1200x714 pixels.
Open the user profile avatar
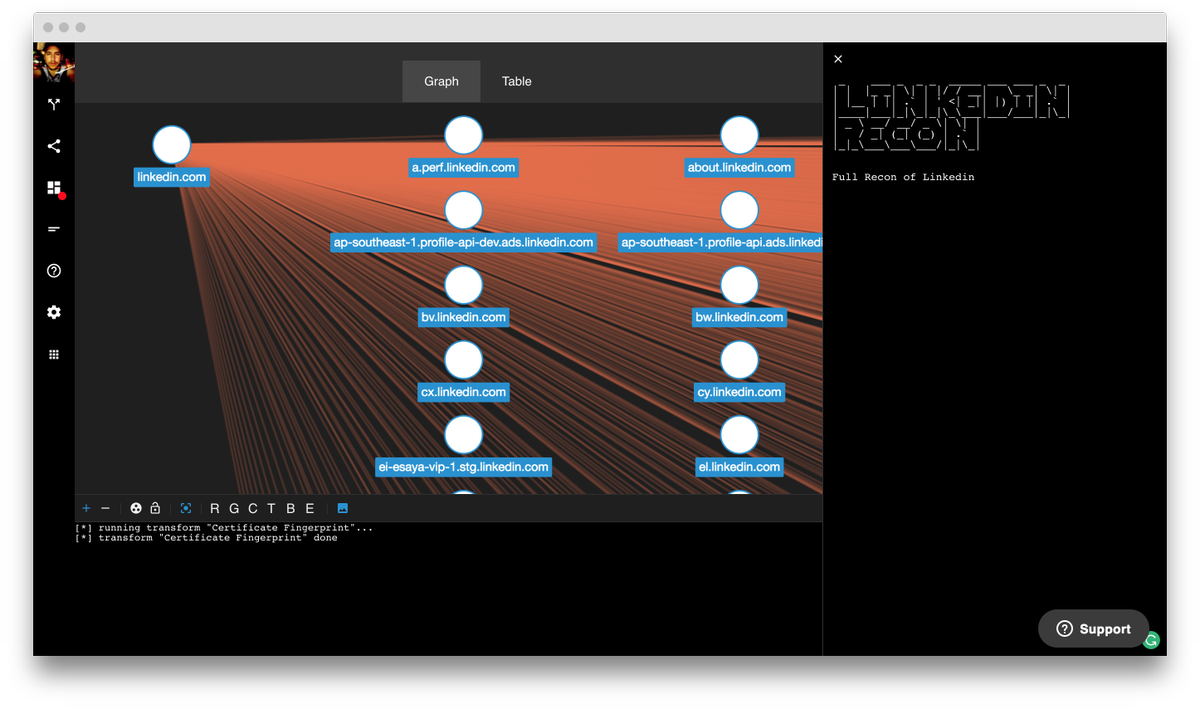pos(54,62)
